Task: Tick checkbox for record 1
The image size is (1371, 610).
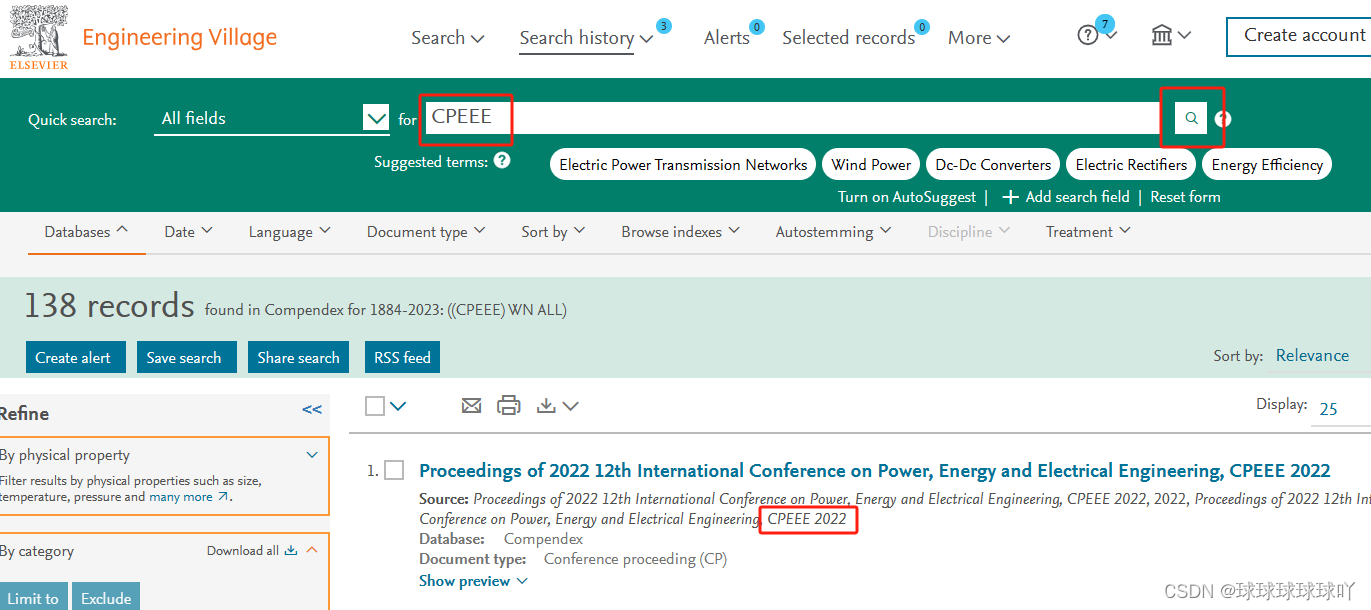Action: [x=395, y=470]
